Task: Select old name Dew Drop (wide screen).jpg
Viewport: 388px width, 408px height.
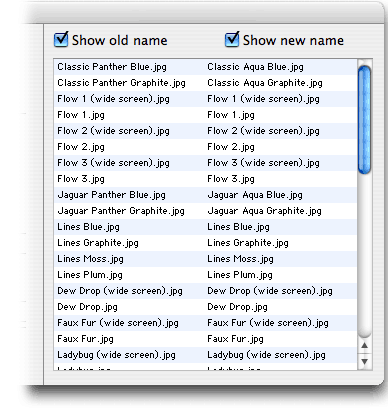Action: (120, 291)
